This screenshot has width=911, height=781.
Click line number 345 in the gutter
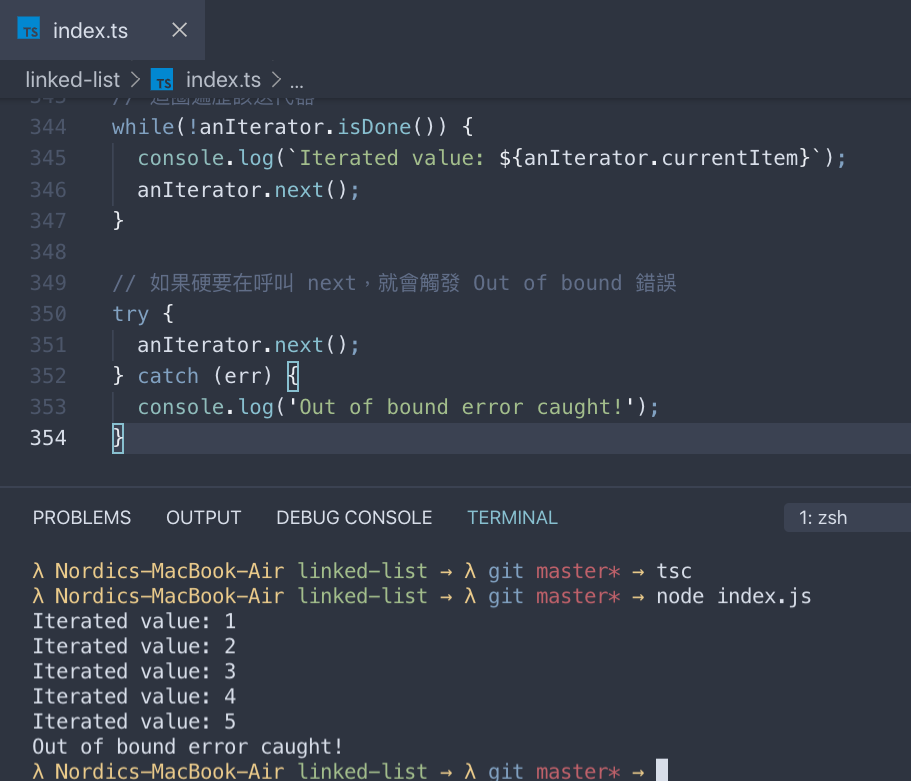tap(48, 158)
